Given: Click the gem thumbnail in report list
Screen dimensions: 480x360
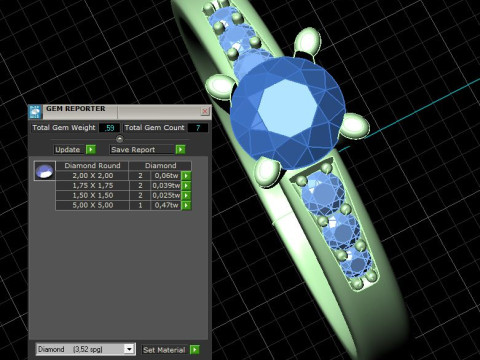Looking at the screenshot, I should coord(45,171).
